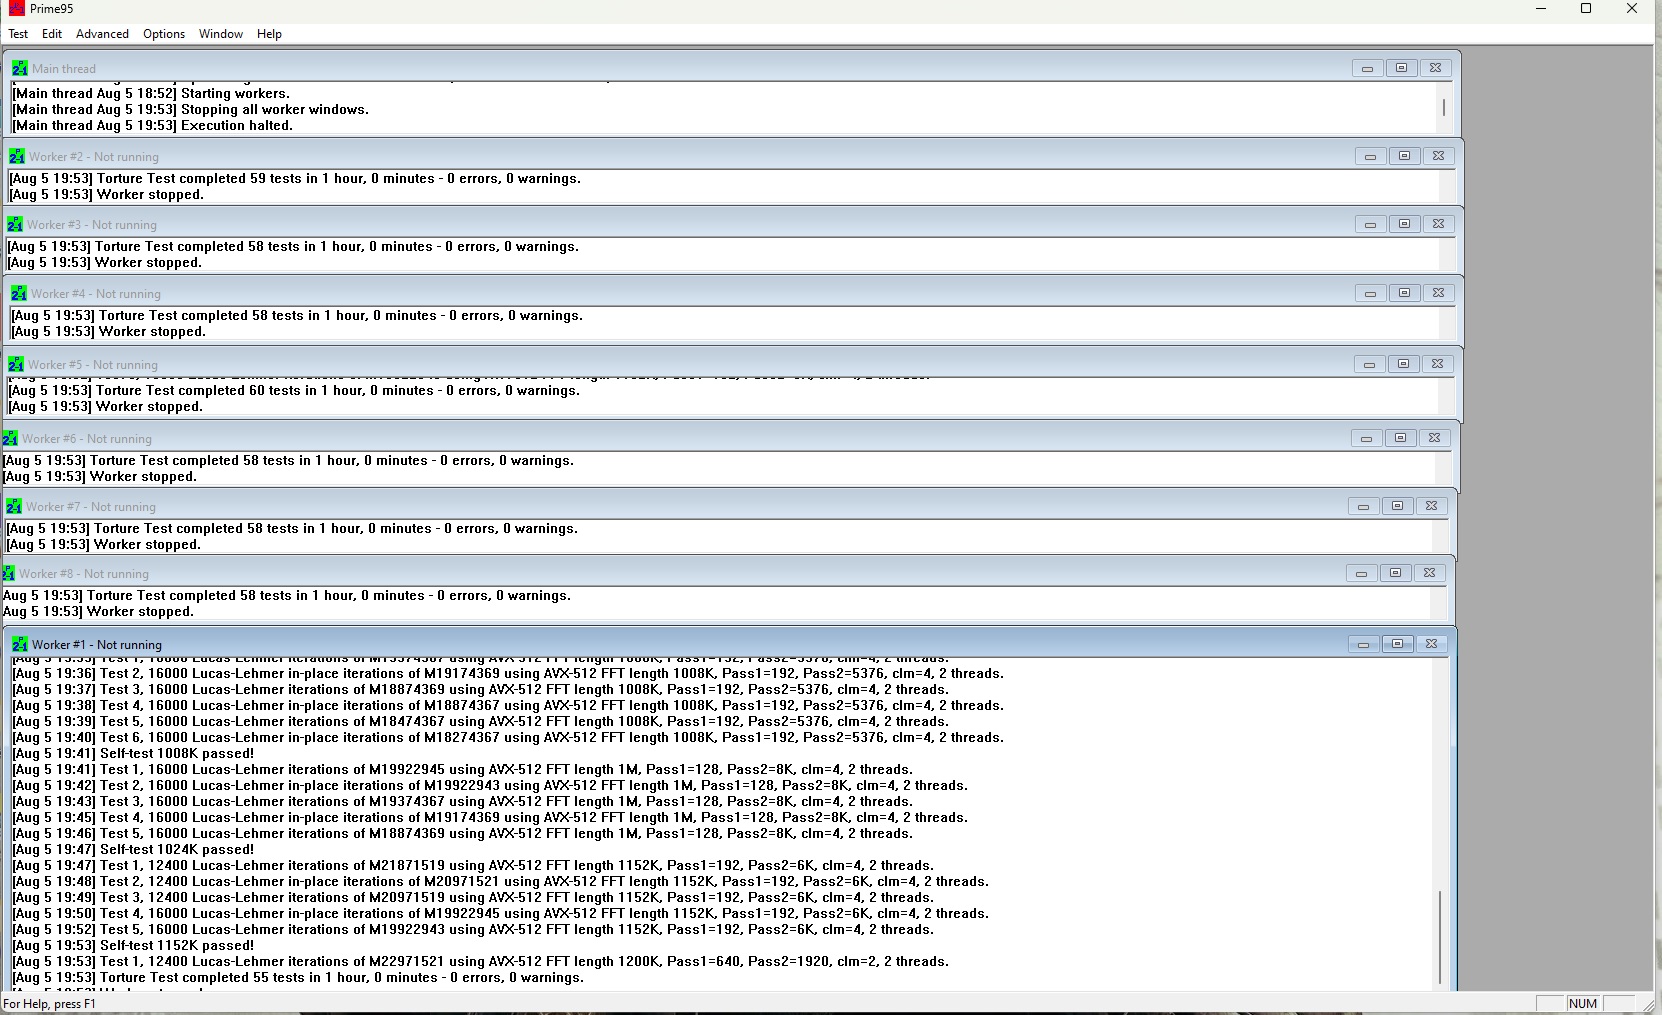Close the Worker #1 child window
Screen dimensions: 1662x1015
(x=1431, y=644)
